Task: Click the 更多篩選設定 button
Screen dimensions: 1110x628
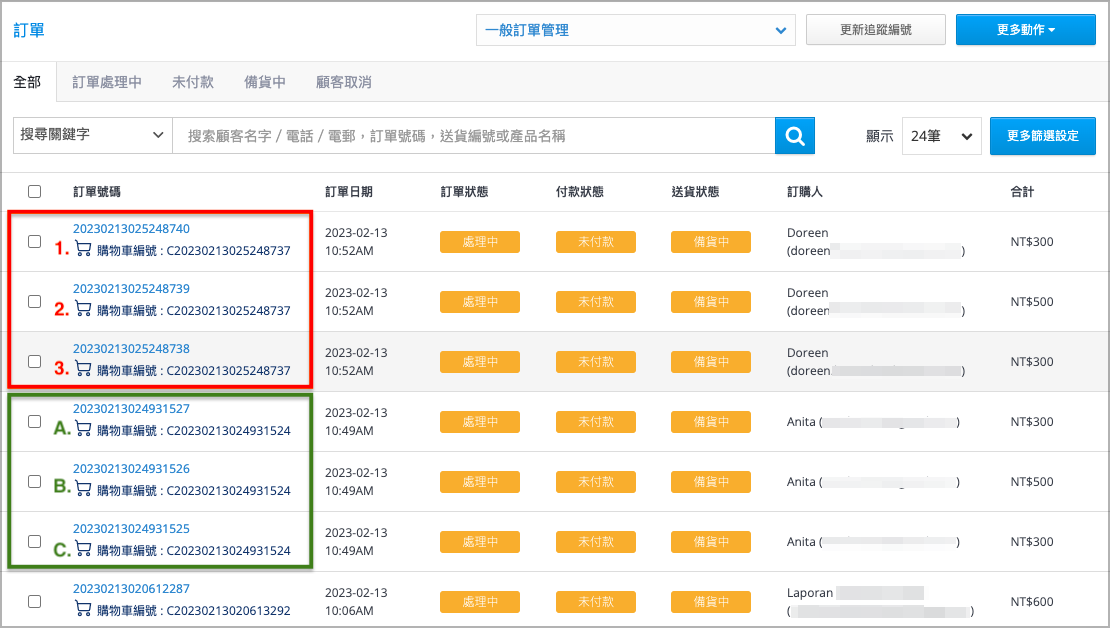Action: click(x=1043, y=136)
